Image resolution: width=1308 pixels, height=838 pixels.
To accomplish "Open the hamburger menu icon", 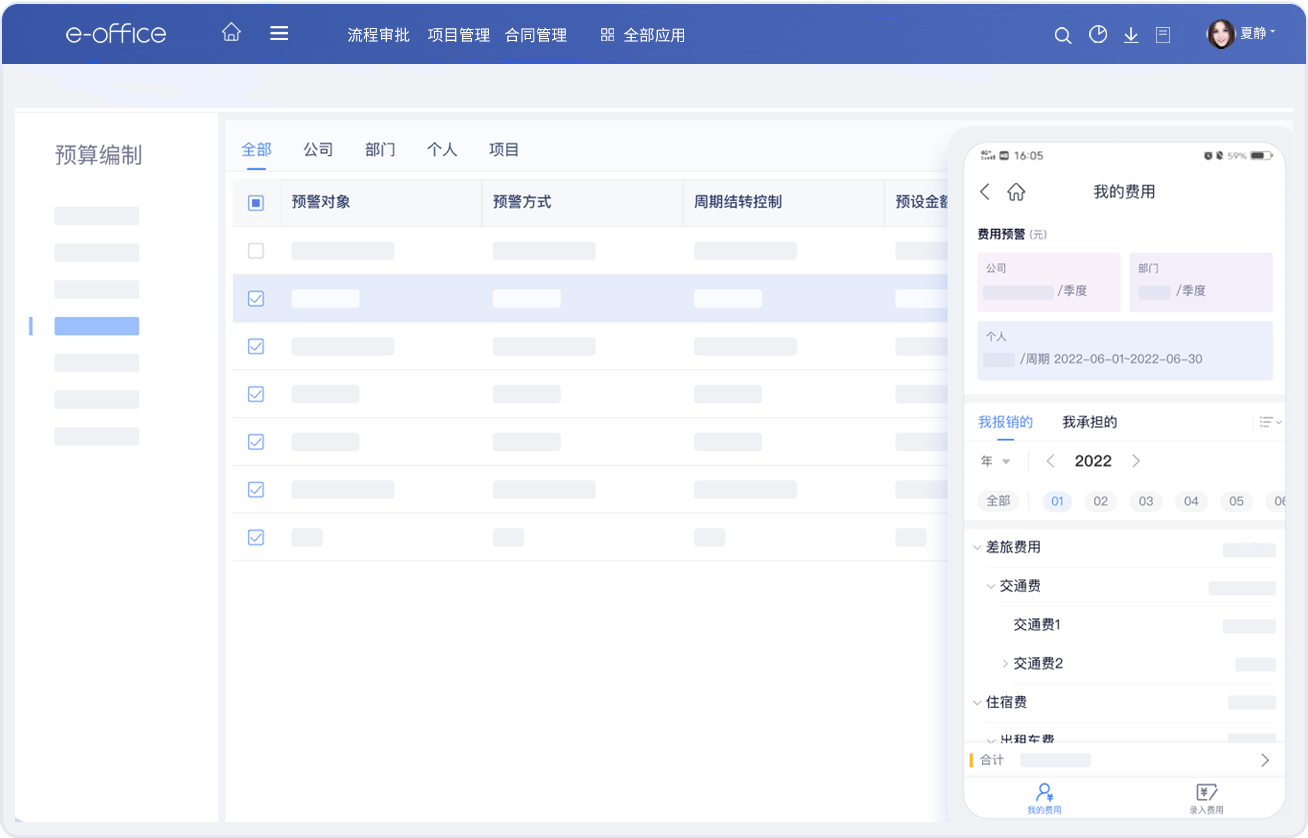I will click(279, 33).
